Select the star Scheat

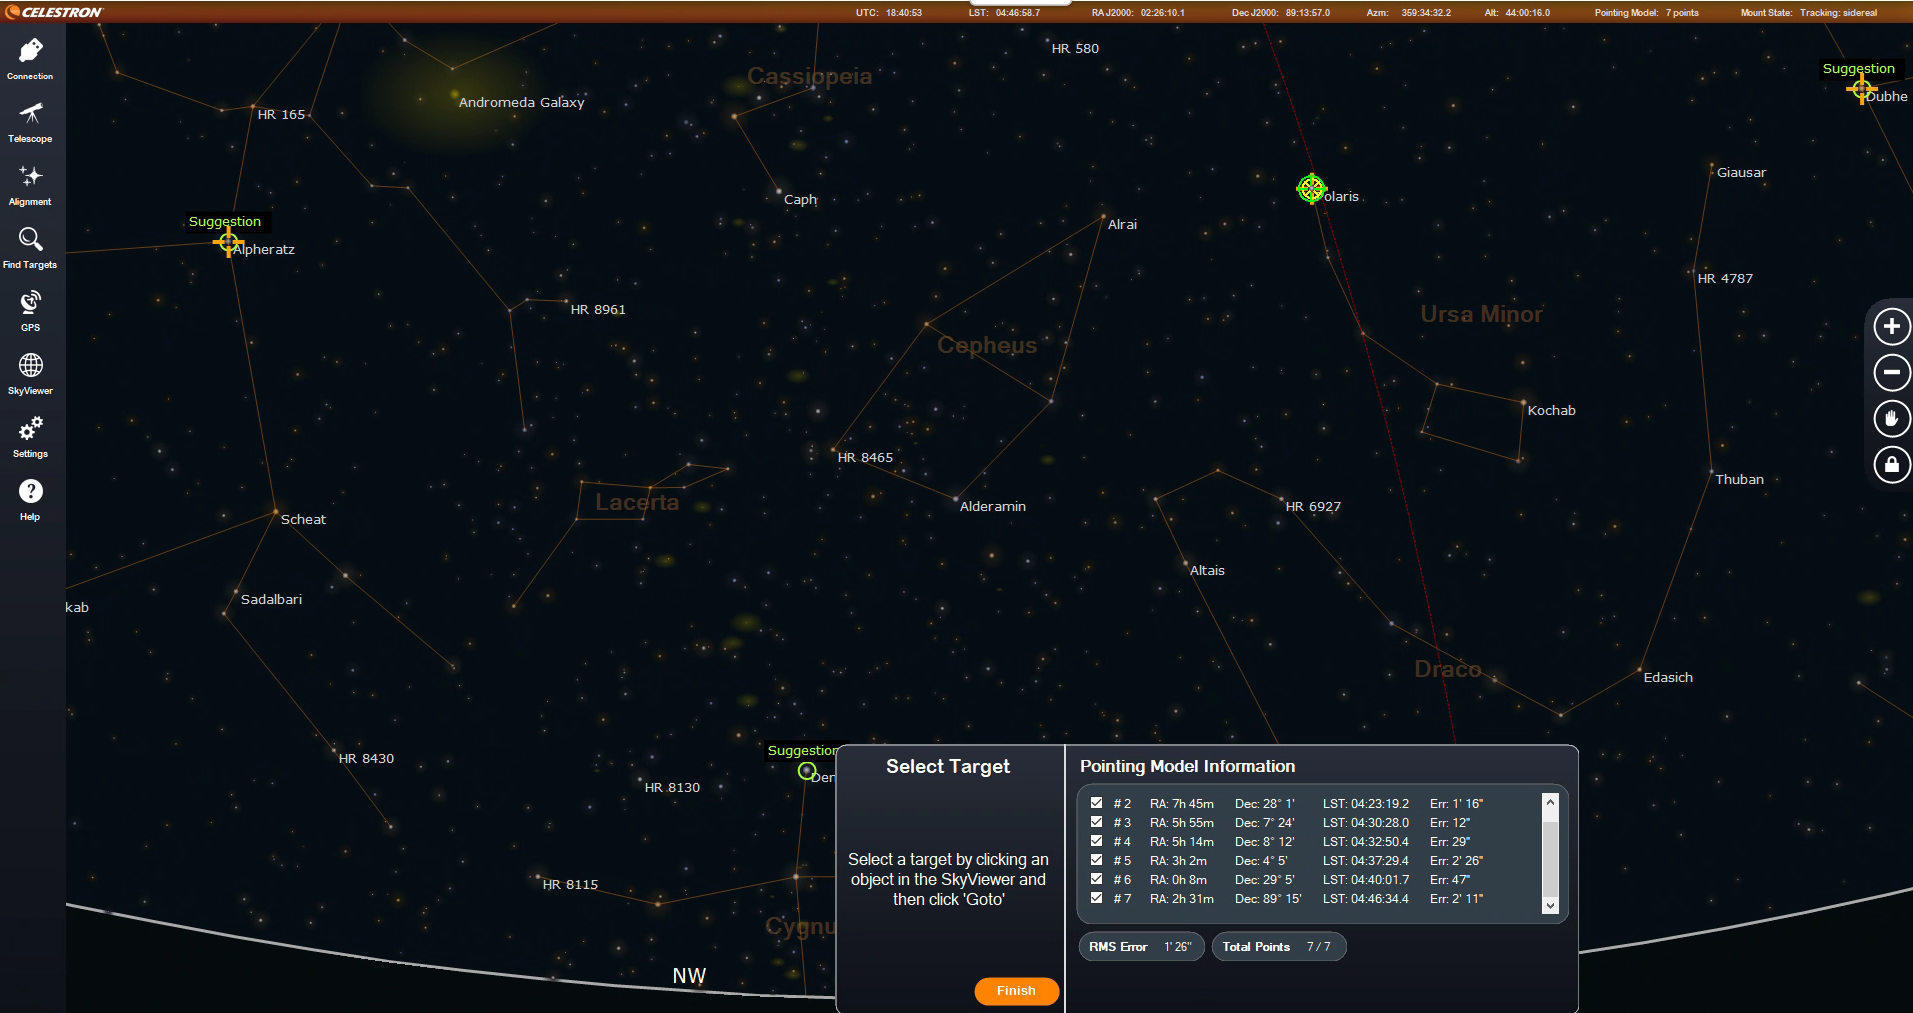coord(303,519)
